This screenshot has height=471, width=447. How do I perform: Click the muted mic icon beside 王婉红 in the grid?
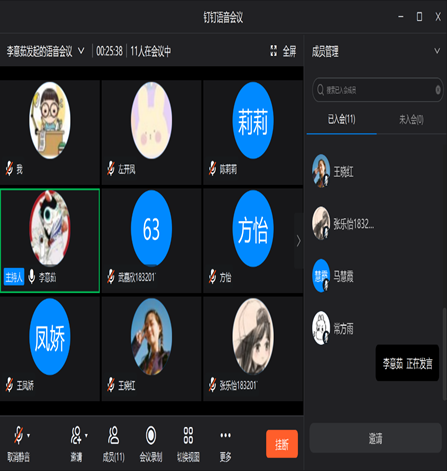(x=111, y=385)
